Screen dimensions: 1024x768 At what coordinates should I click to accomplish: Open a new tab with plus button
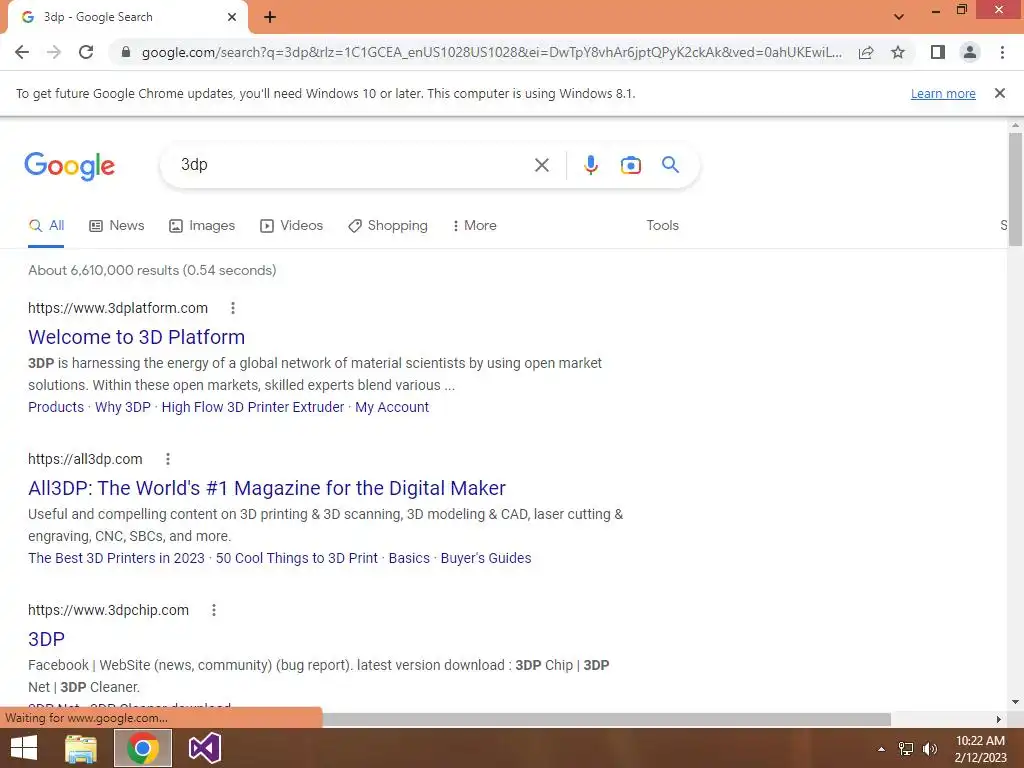(x=270, y=17)
